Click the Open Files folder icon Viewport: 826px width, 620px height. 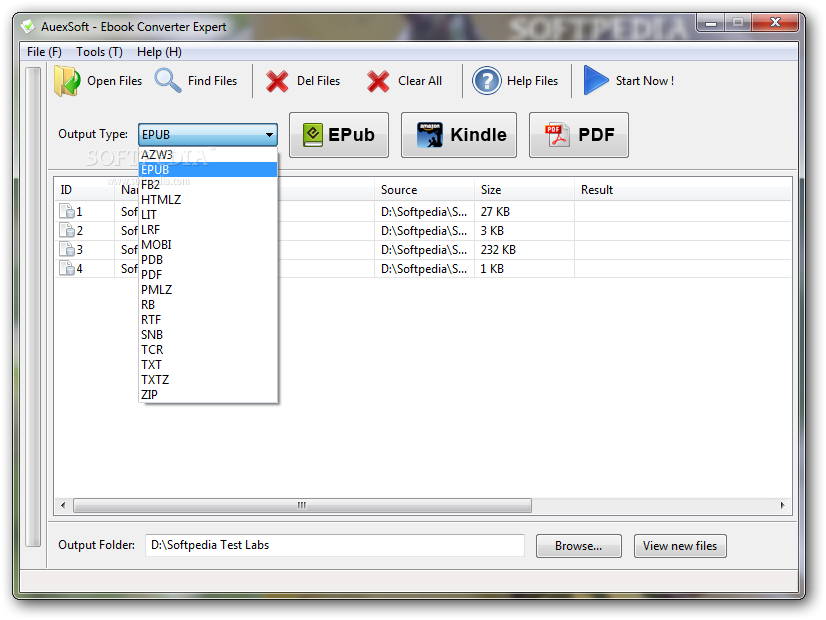67,81
